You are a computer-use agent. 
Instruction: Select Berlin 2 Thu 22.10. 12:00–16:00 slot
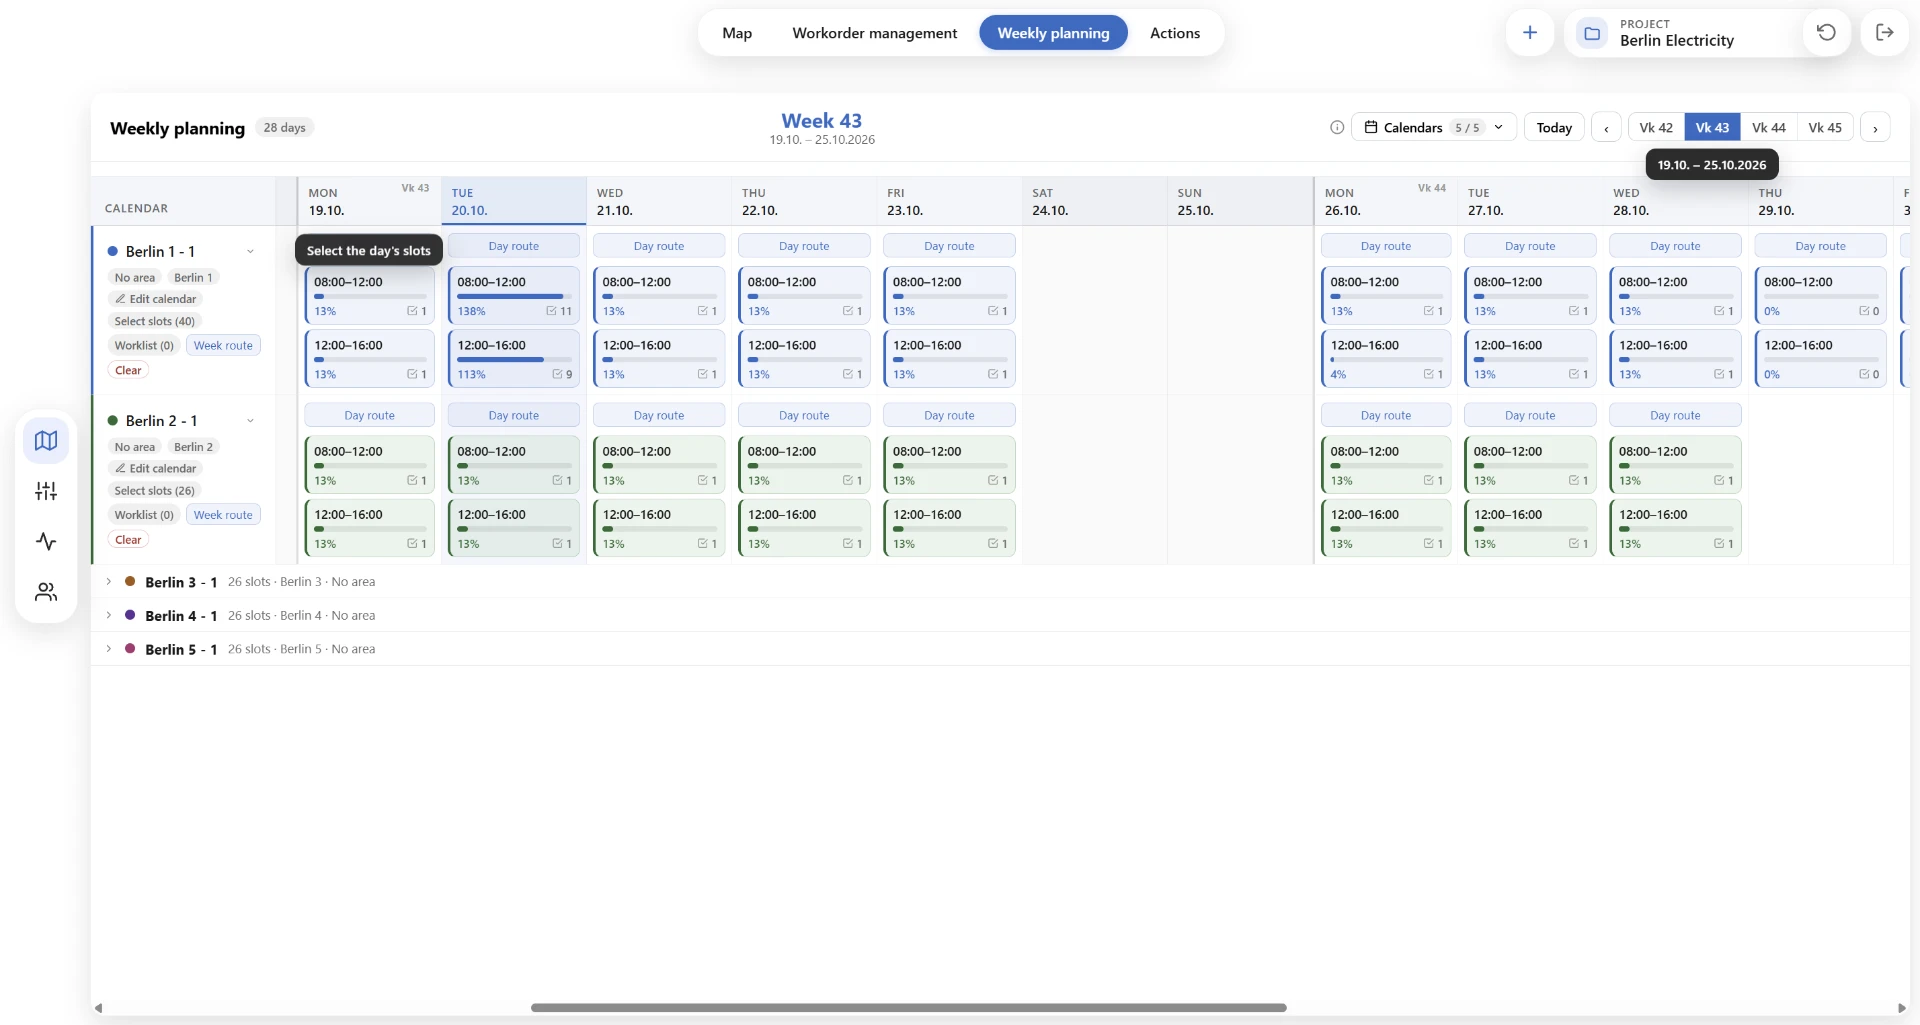(804, 527)
